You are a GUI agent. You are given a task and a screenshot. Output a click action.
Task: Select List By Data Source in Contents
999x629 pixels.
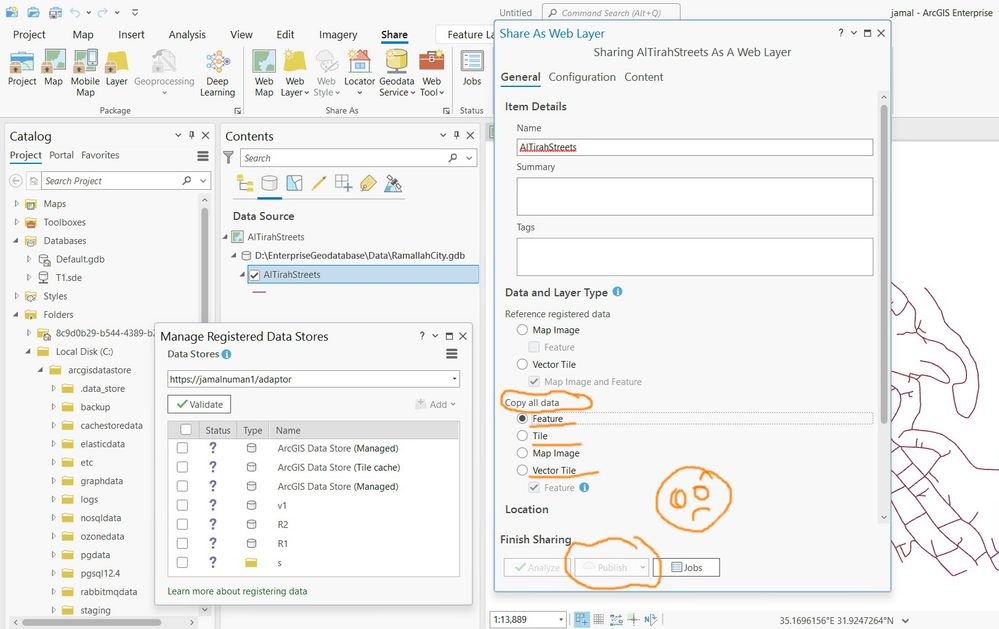(x=270, y=184)
